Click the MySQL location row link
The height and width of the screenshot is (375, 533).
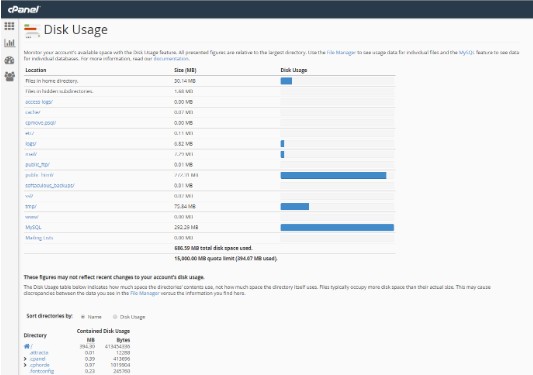pos(33,227)
